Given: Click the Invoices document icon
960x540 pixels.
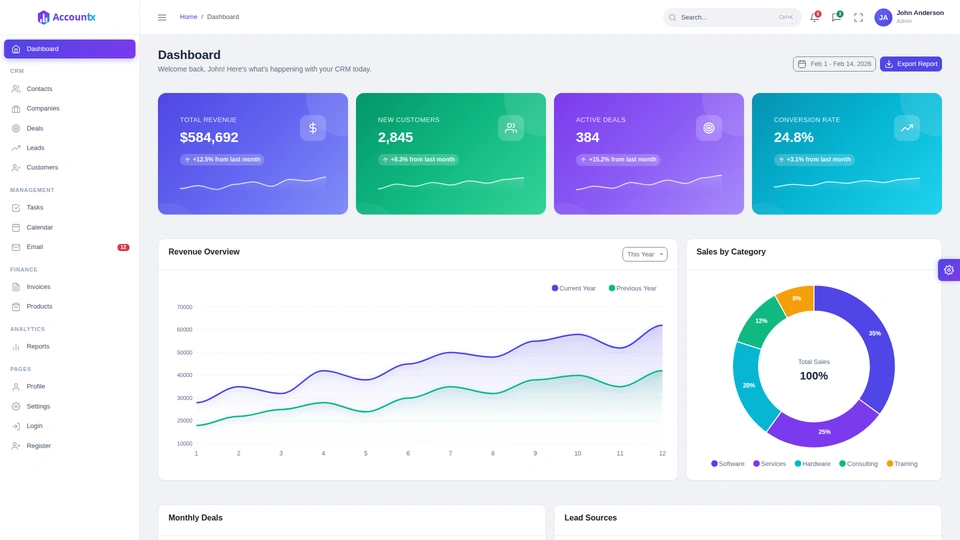Looking at the screenshot, I should 16,287.
